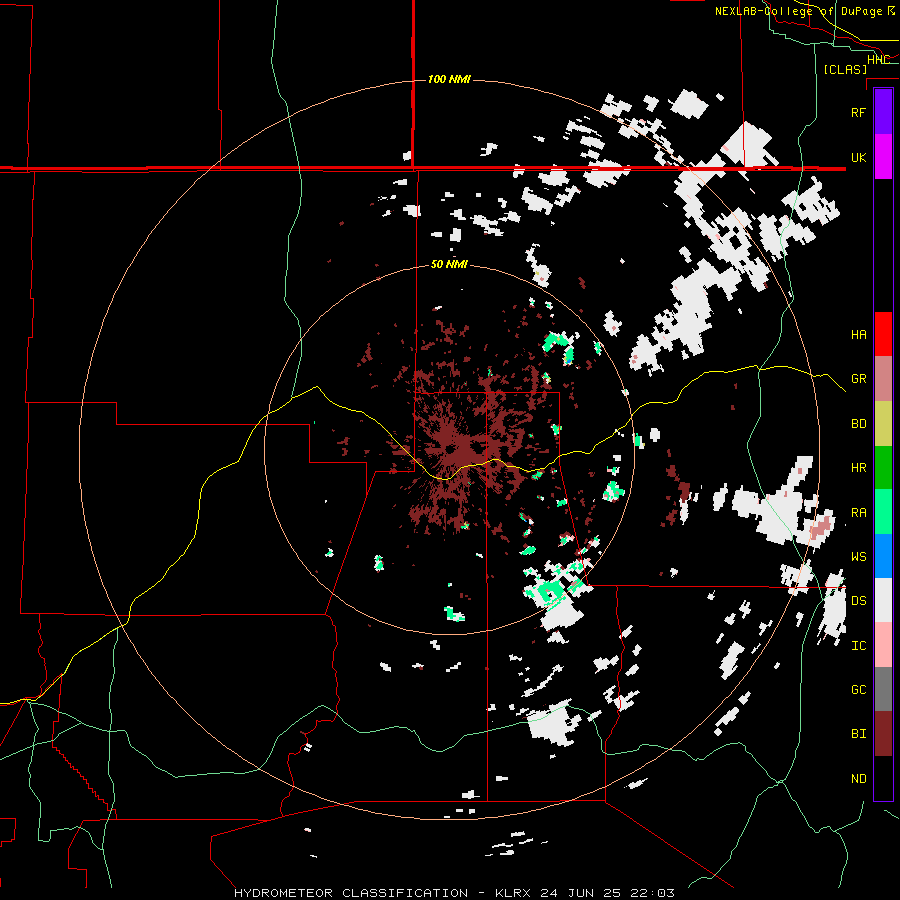This screenshot has width=900, height=900.
Task: Select the gray GC legend swatch
Action: 883,689
